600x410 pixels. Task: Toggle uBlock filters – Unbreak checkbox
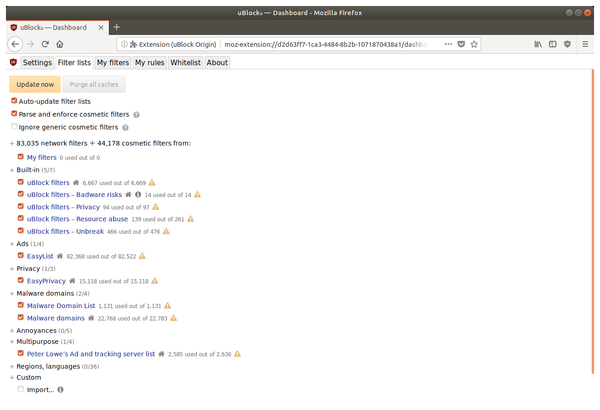tap(21, 231)
